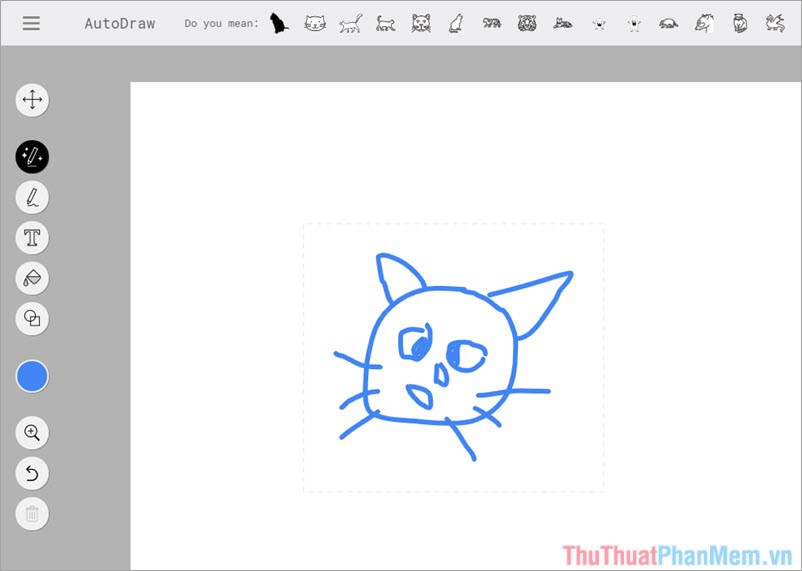Click the AutoDraw title text
Screen dimensions: 802x571
tap(120, 23)
